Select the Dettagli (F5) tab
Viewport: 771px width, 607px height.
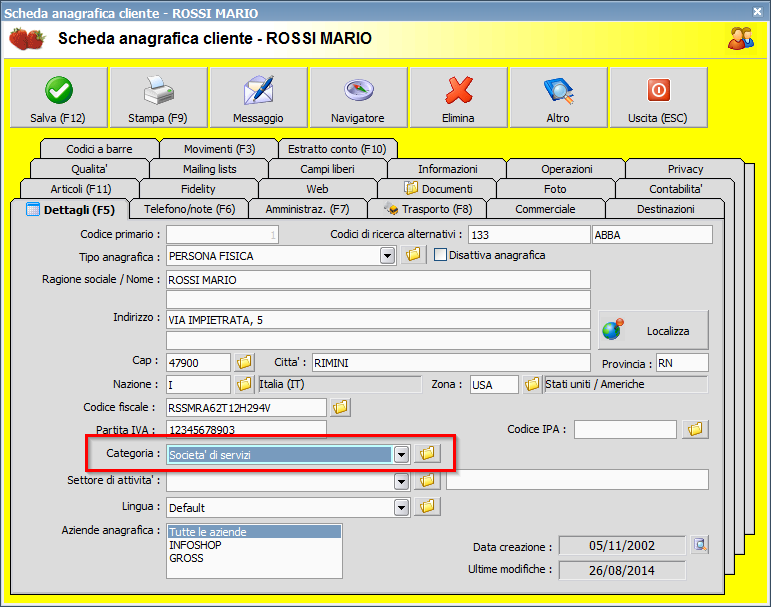70,210
